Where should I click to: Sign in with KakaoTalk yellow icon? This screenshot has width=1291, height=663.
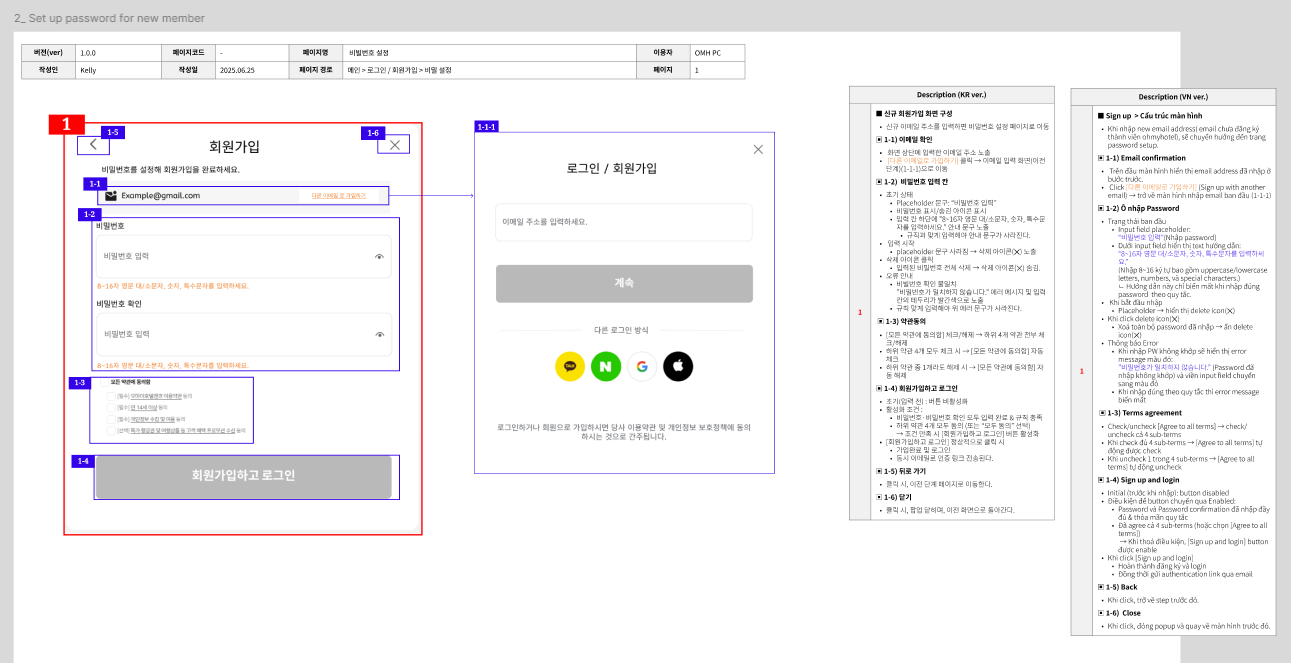[570, 367]
